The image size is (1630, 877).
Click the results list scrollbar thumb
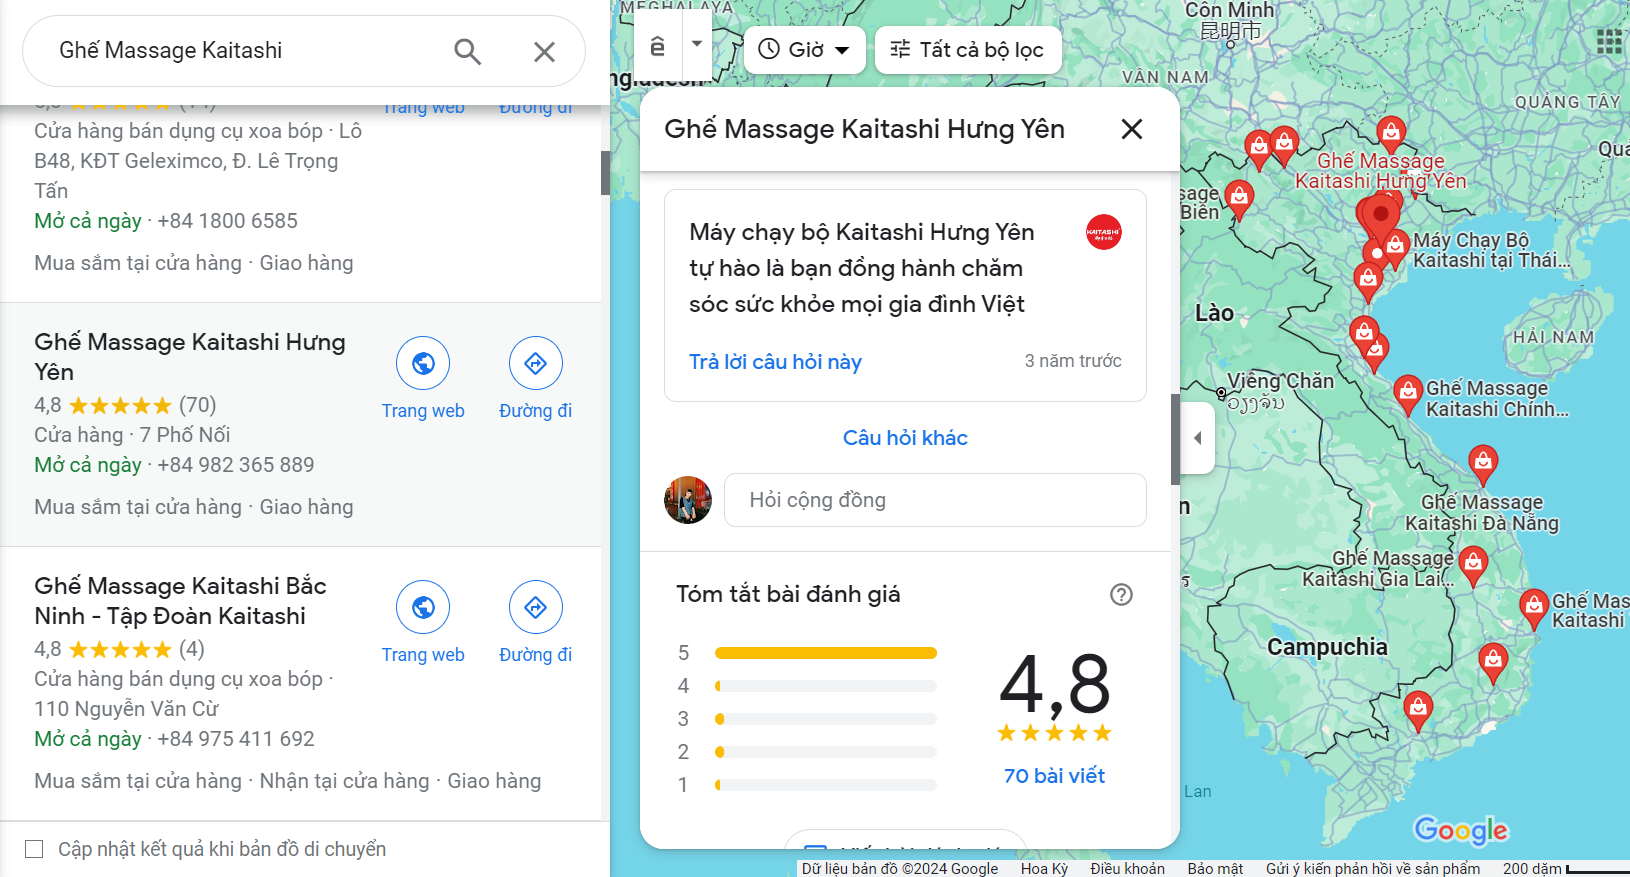[605, 173]
